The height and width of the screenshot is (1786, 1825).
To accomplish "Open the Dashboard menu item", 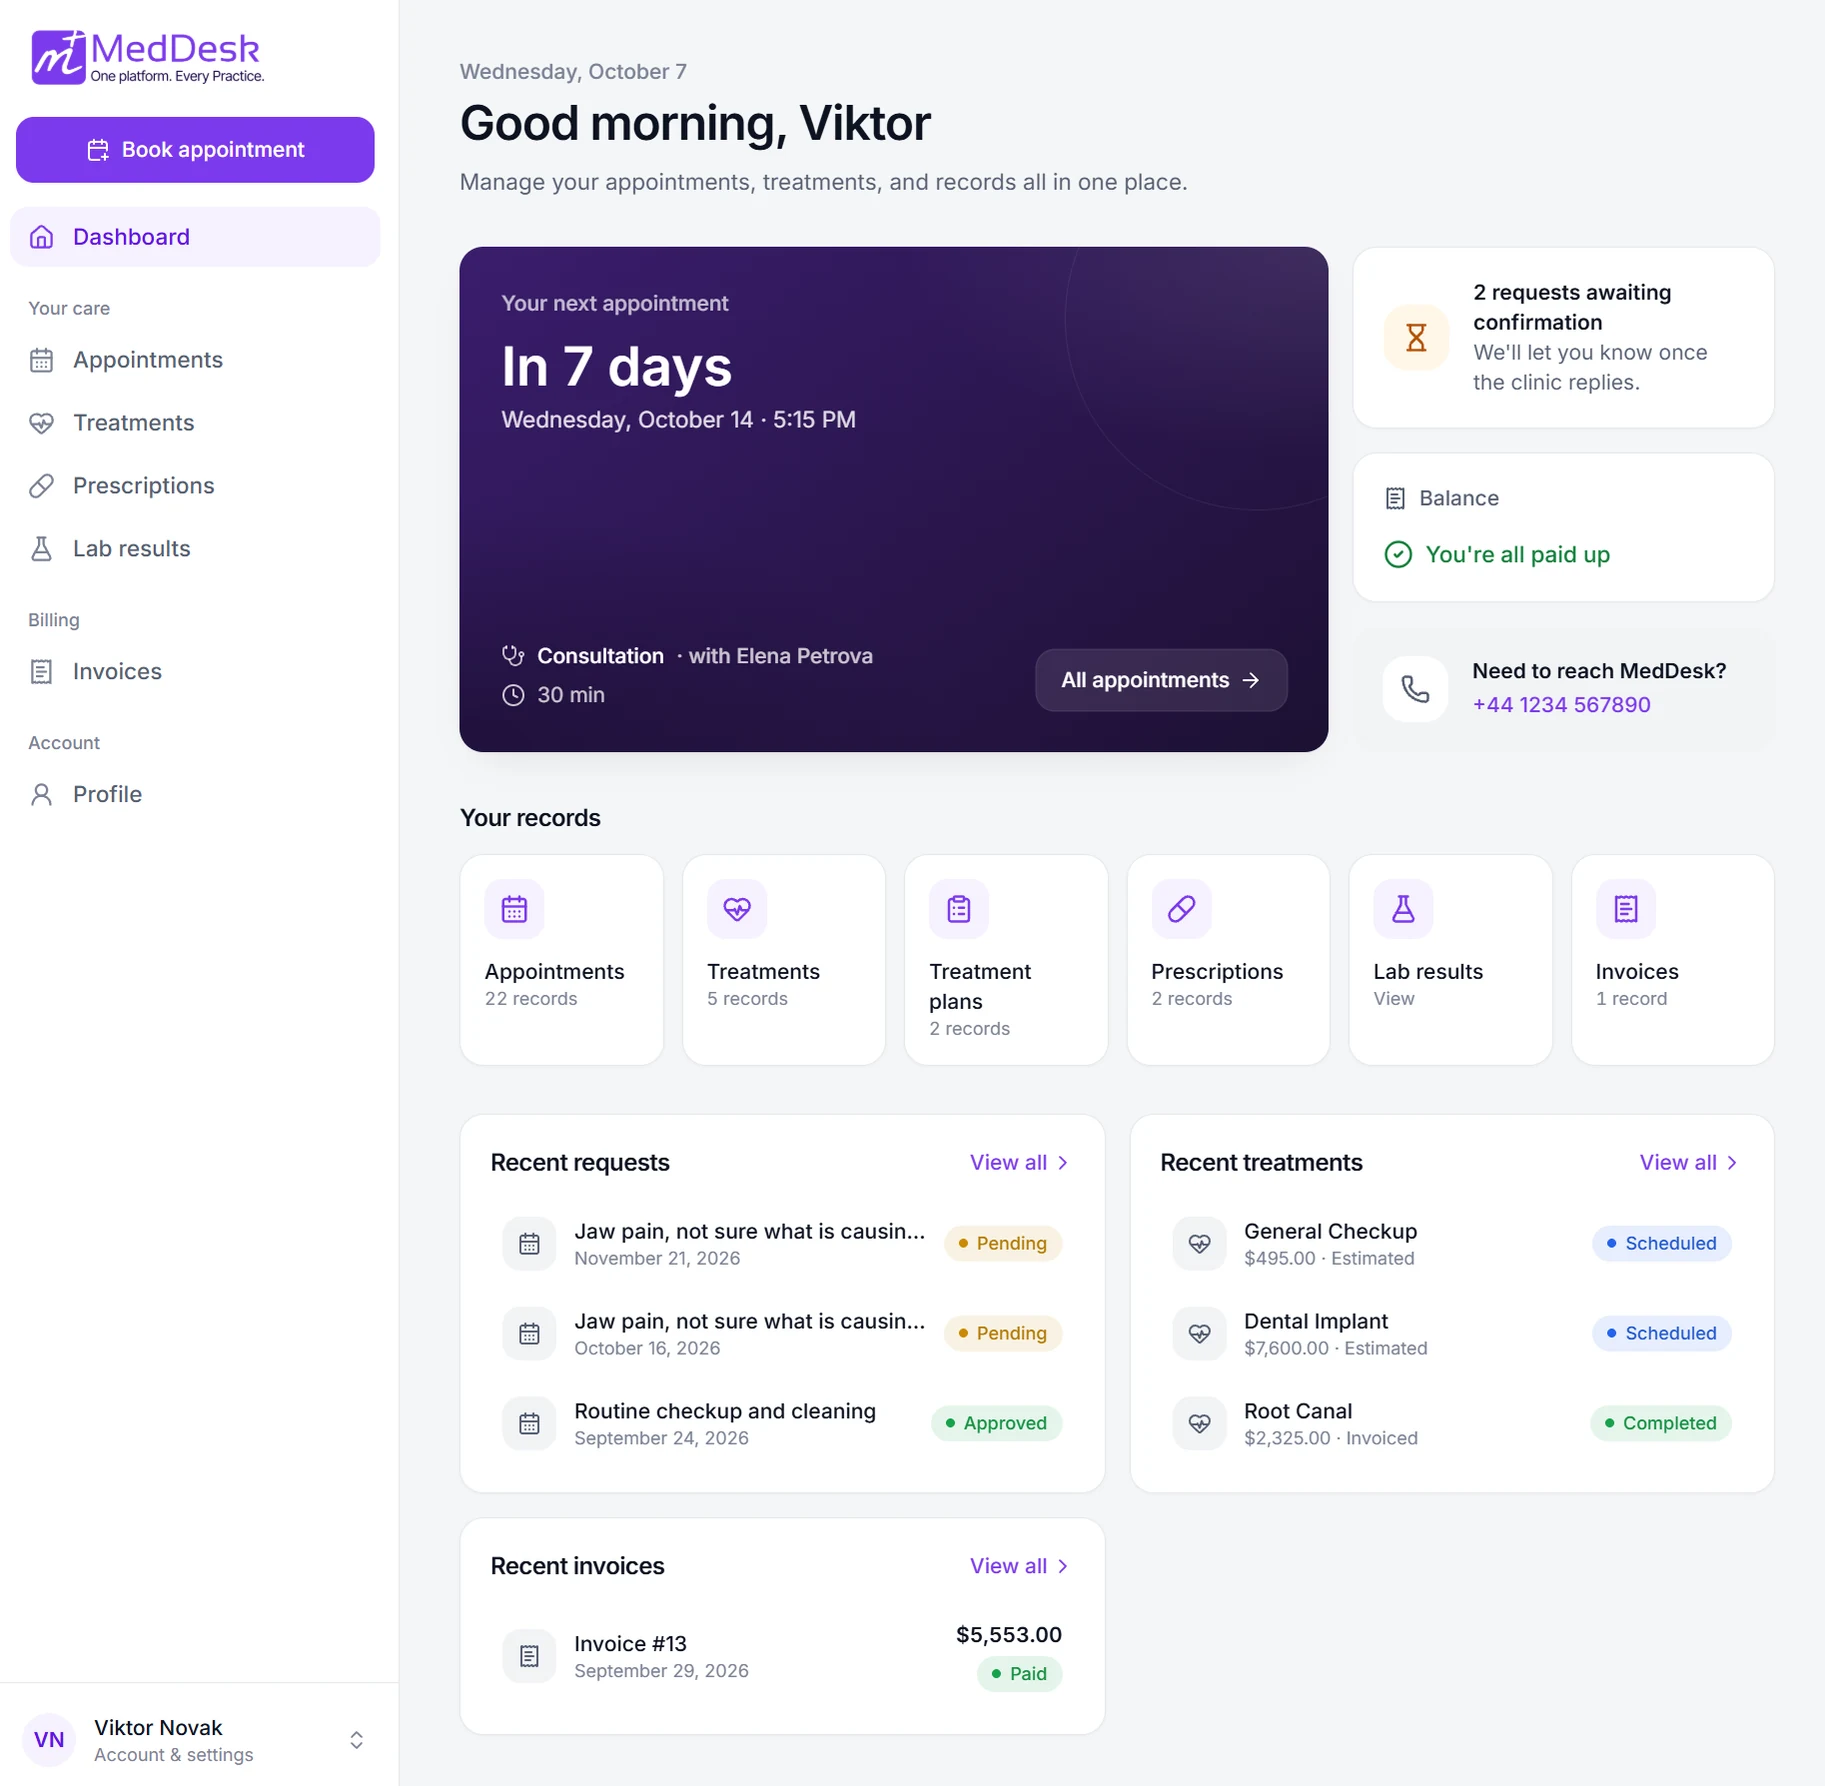I will (x=195, y=237).
